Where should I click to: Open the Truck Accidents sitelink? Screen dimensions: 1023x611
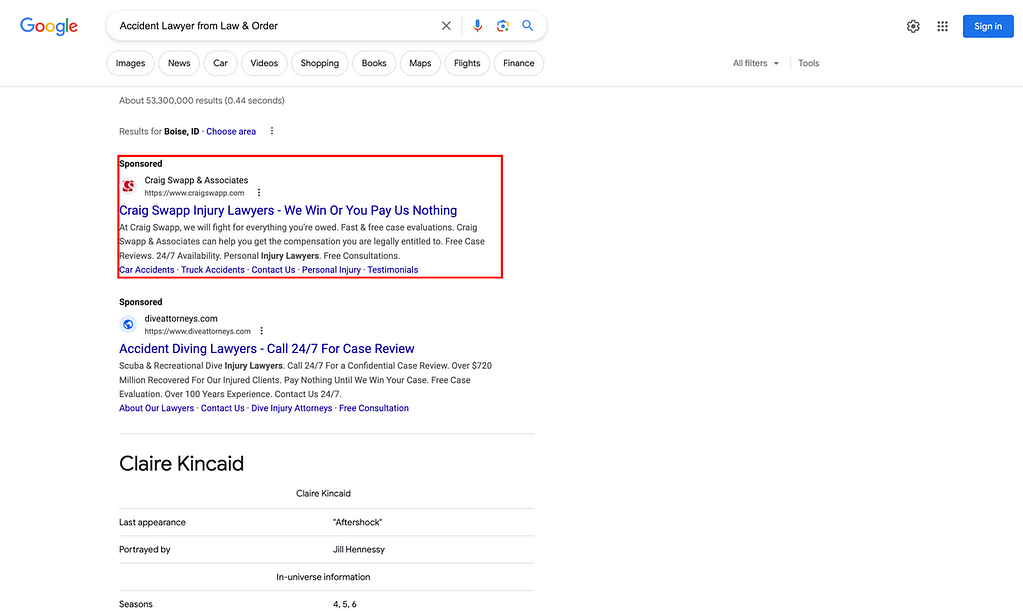pos(213,270)
